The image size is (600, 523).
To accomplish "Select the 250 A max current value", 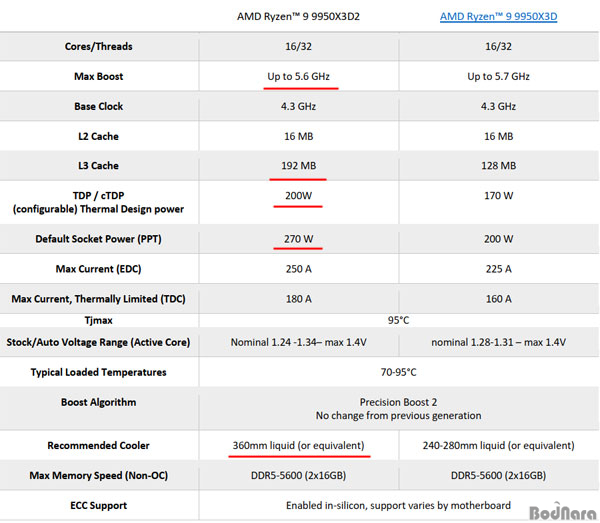I will tap(299, 269).
